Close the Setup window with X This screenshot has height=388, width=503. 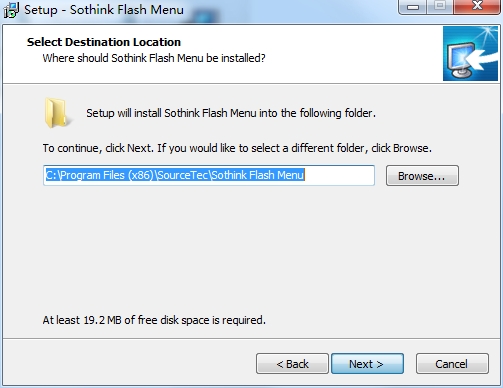[478, 6]
